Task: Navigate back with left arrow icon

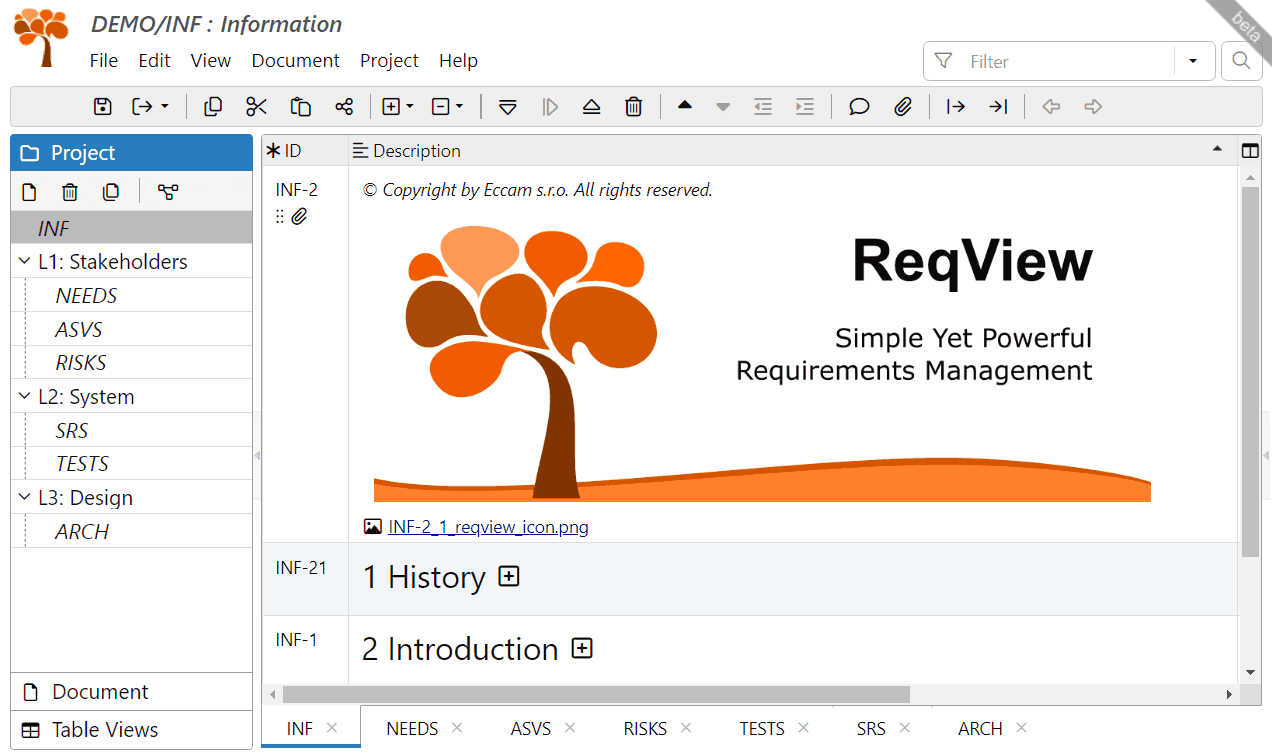Action: click(1051, 106)
